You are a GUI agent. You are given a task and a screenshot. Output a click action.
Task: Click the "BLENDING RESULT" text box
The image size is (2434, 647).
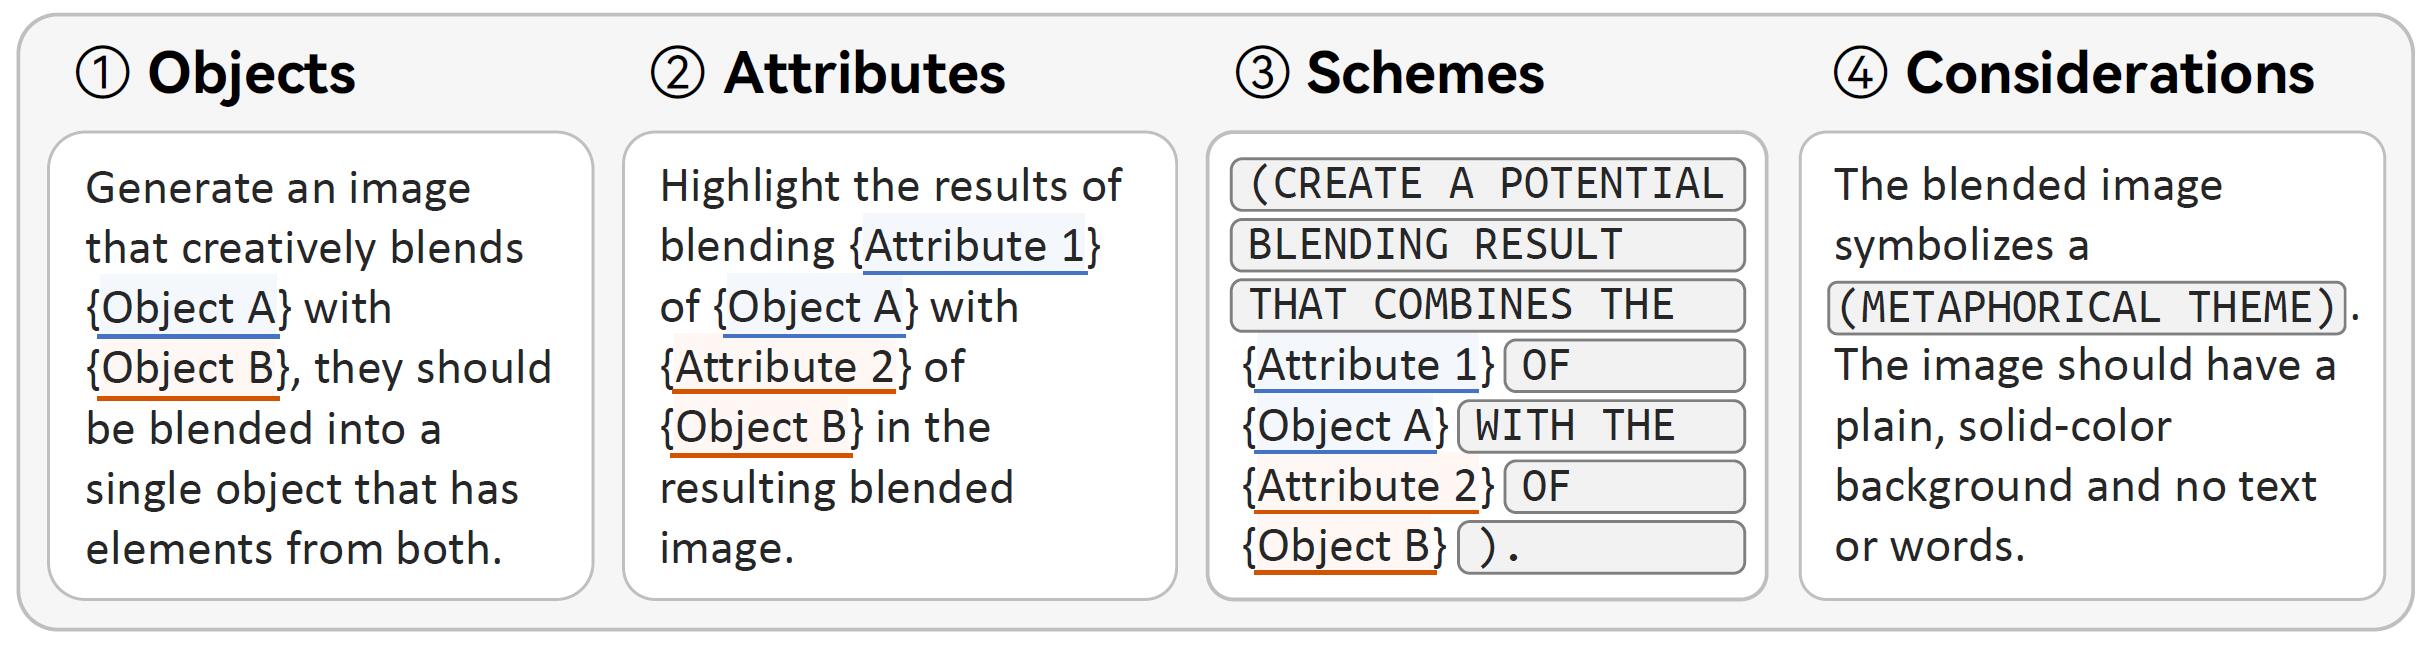click(1487, 245)
